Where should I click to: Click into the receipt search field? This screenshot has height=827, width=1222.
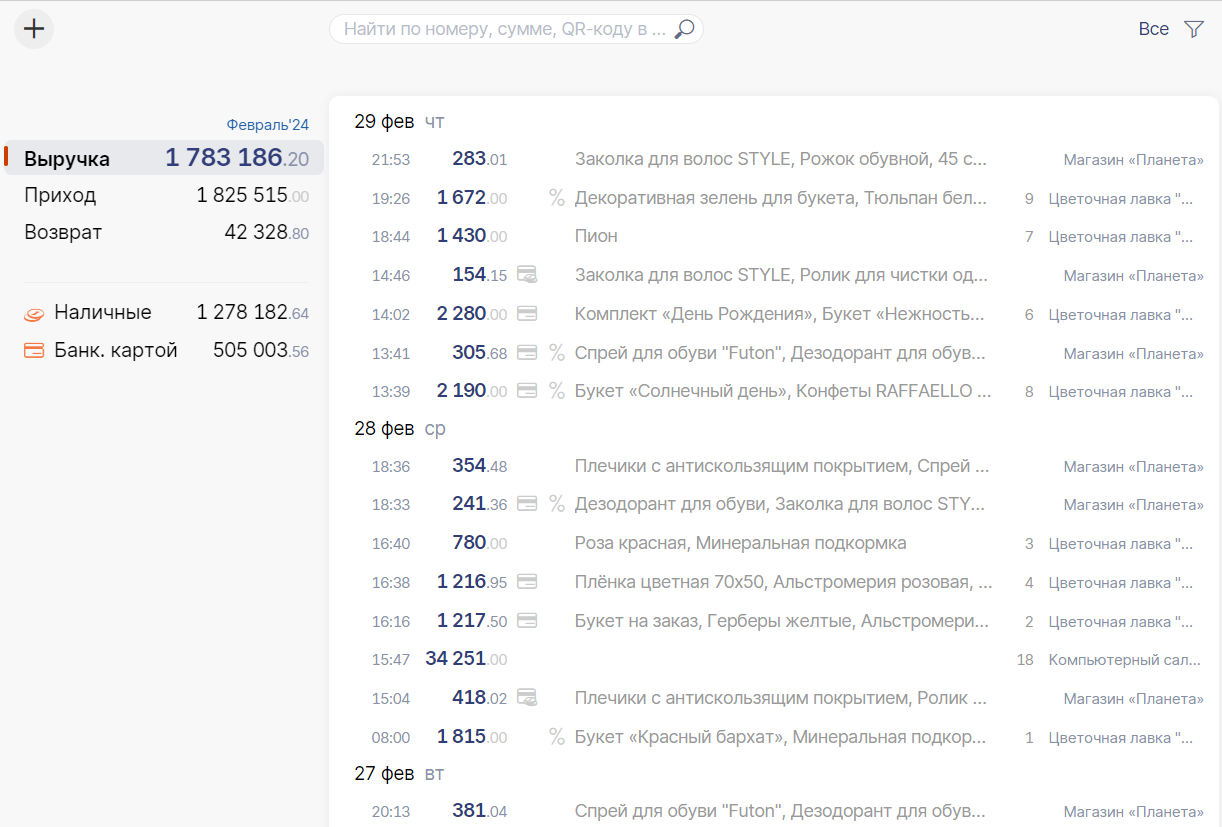pos(505,29)
